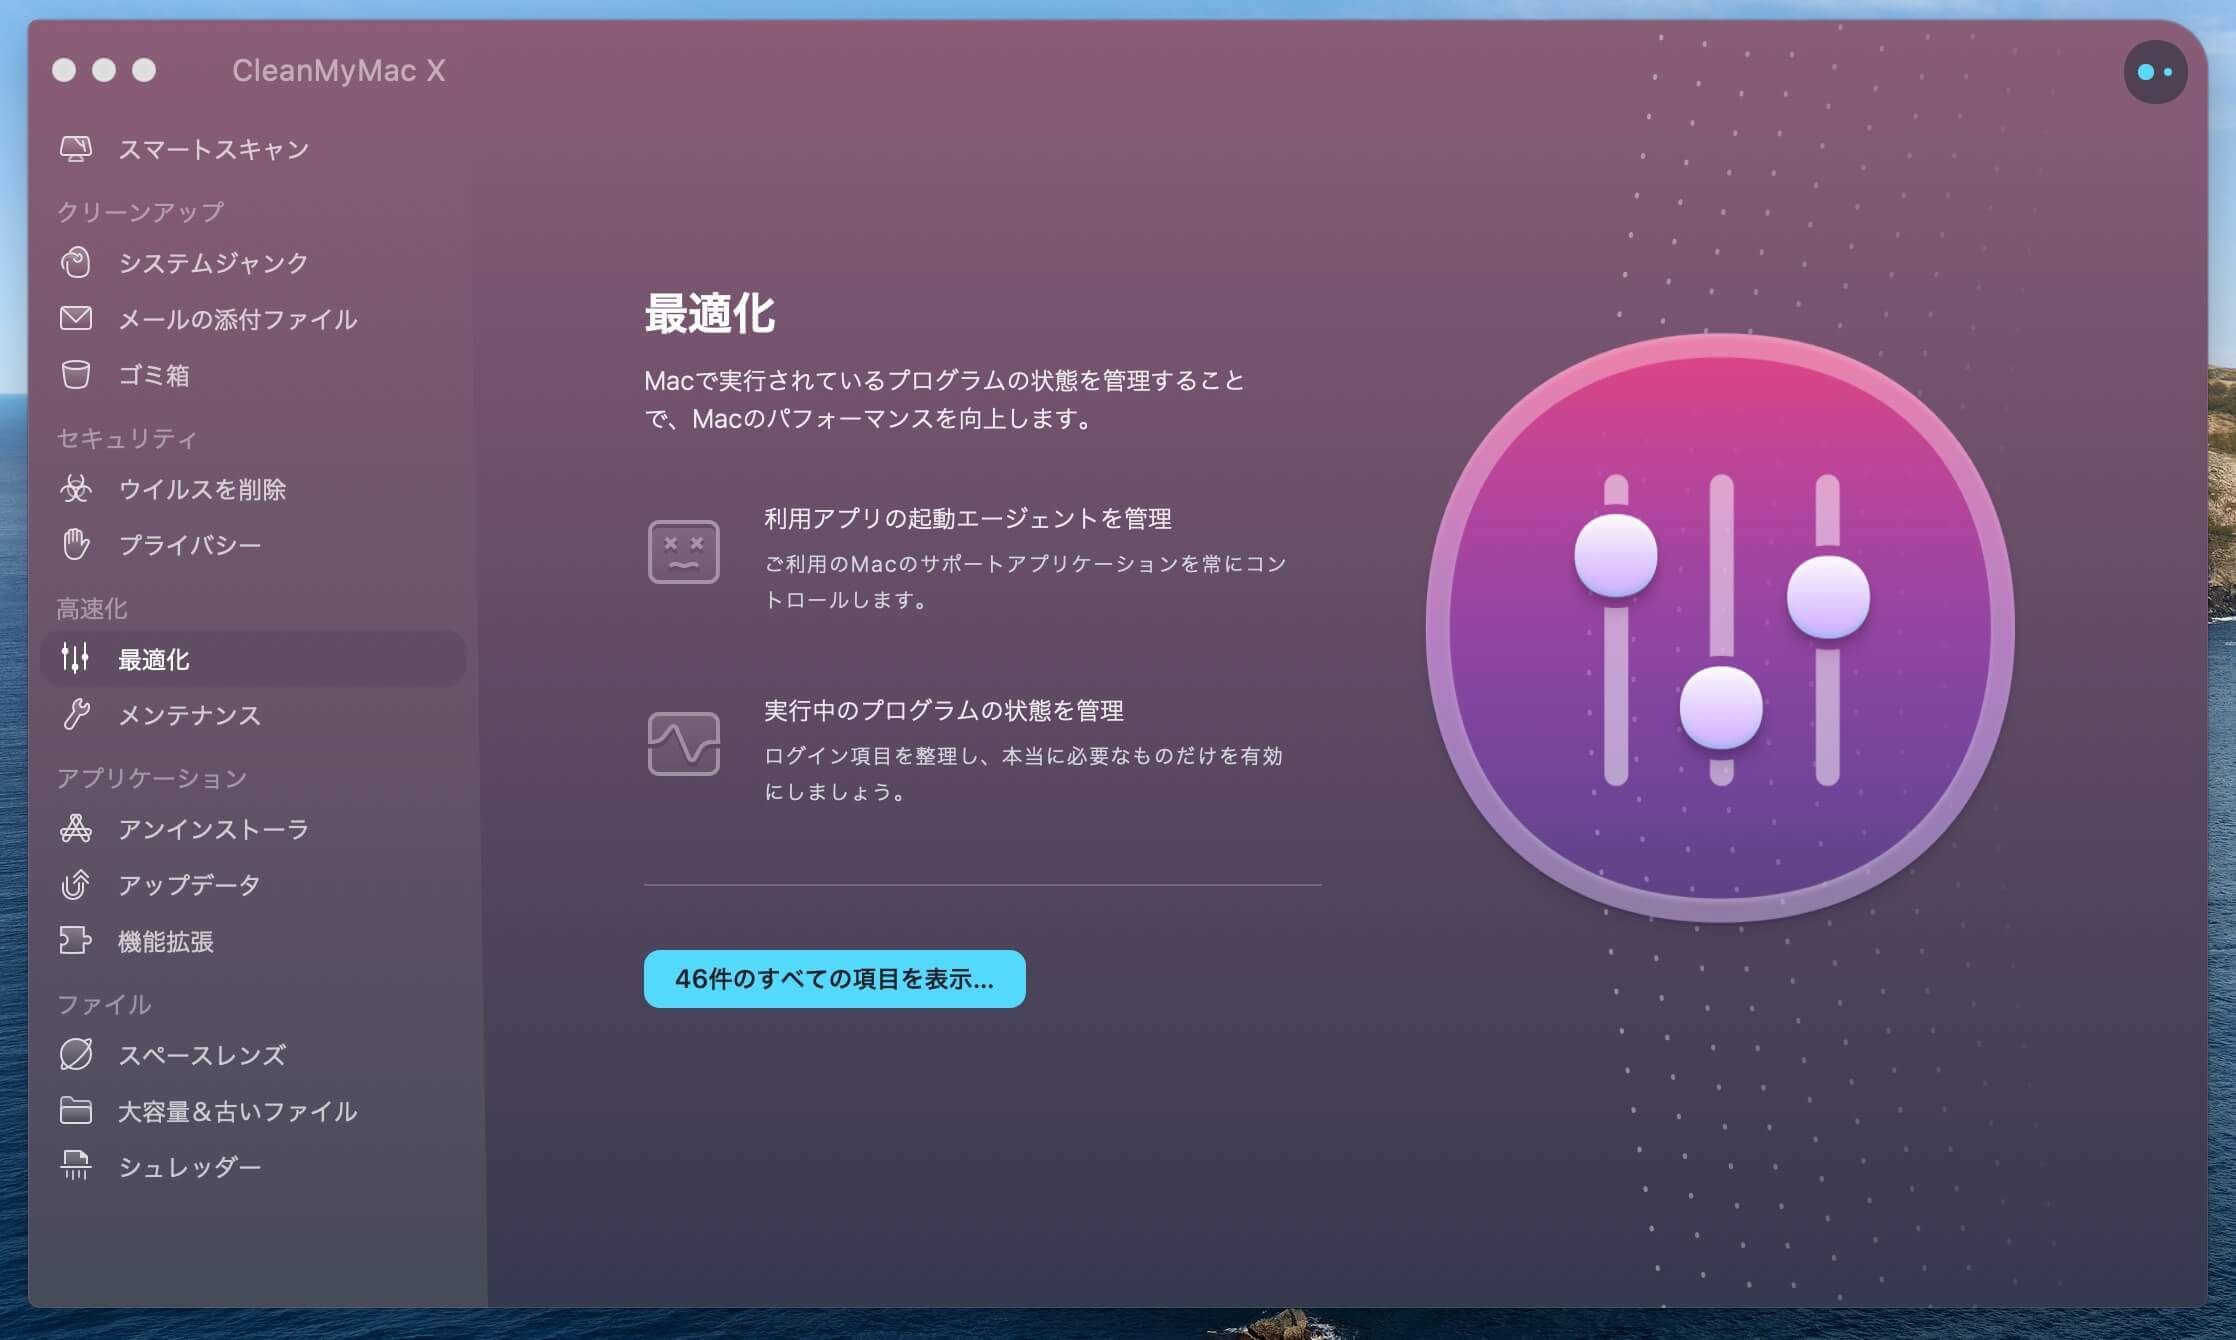
Task: Select the シュレッダー file shredder
Action: click(76, 1166)
